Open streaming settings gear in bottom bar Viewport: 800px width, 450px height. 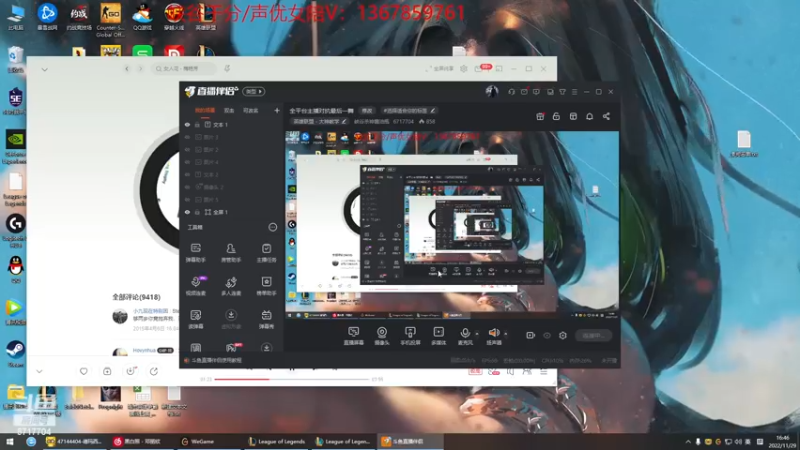(563, 335)
